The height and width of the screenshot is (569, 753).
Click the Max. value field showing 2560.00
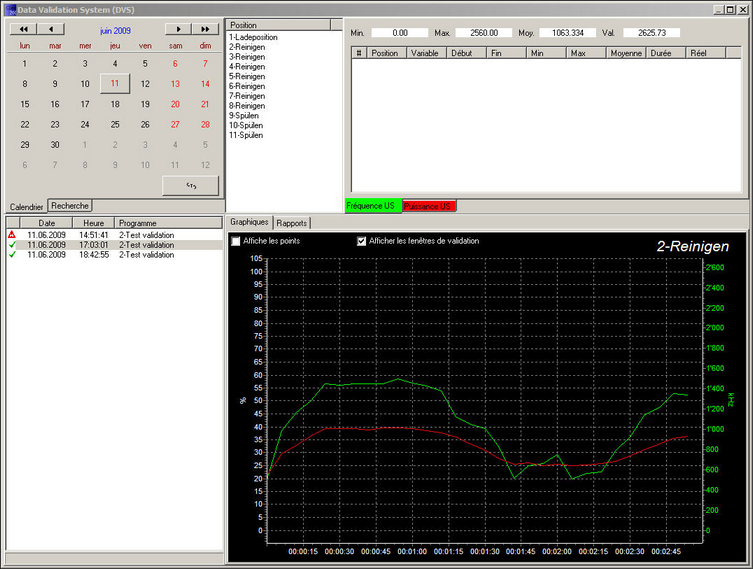[x=484, y=33]
